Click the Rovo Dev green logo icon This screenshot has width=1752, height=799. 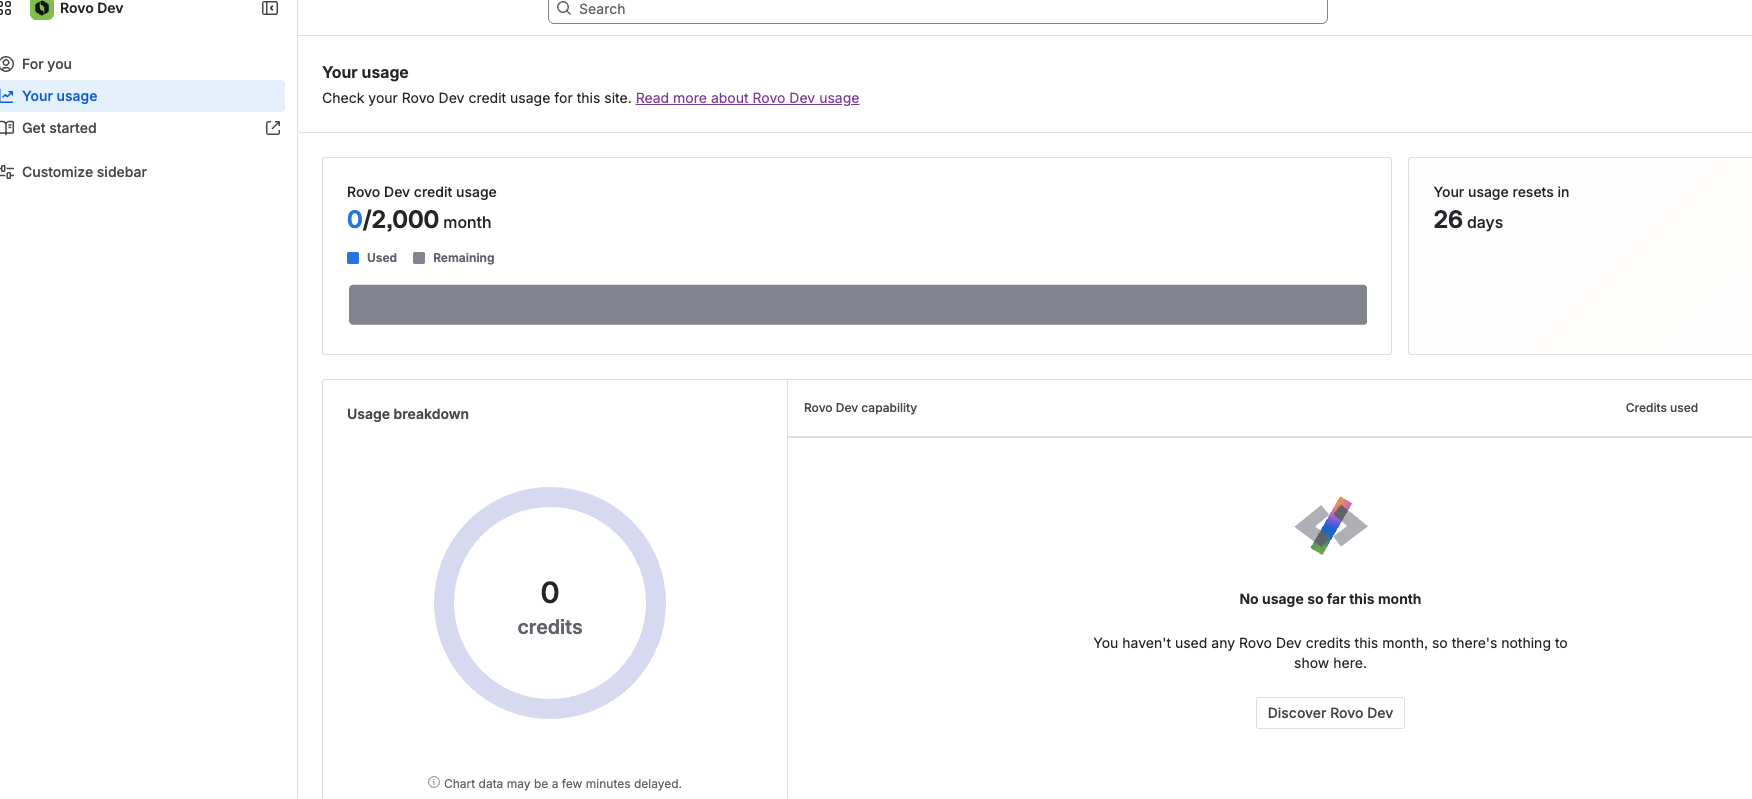tap(42, 8)
